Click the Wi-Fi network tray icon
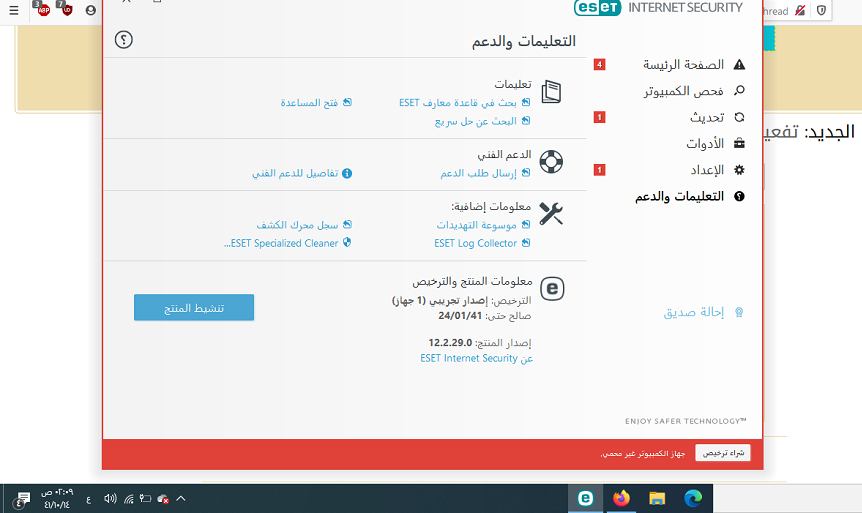Screen dimensions: 862x513 (x=129, y=499)
